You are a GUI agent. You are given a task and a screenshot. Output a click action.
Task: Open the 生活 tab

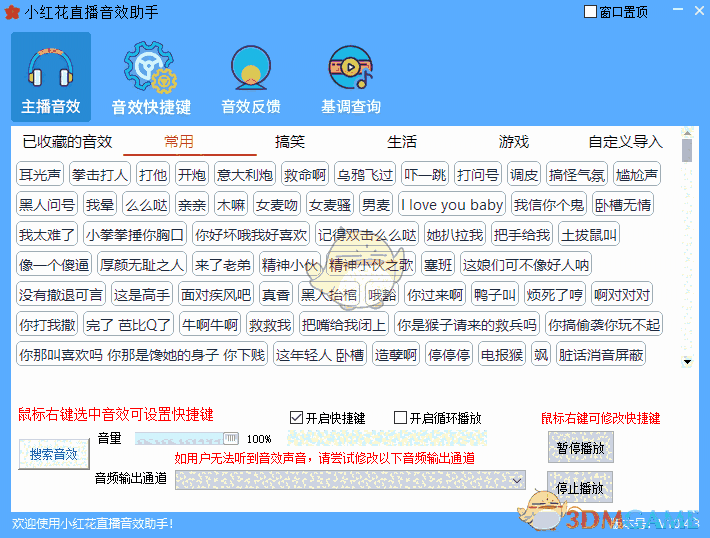pyautogui.click(x=402, y=142)
